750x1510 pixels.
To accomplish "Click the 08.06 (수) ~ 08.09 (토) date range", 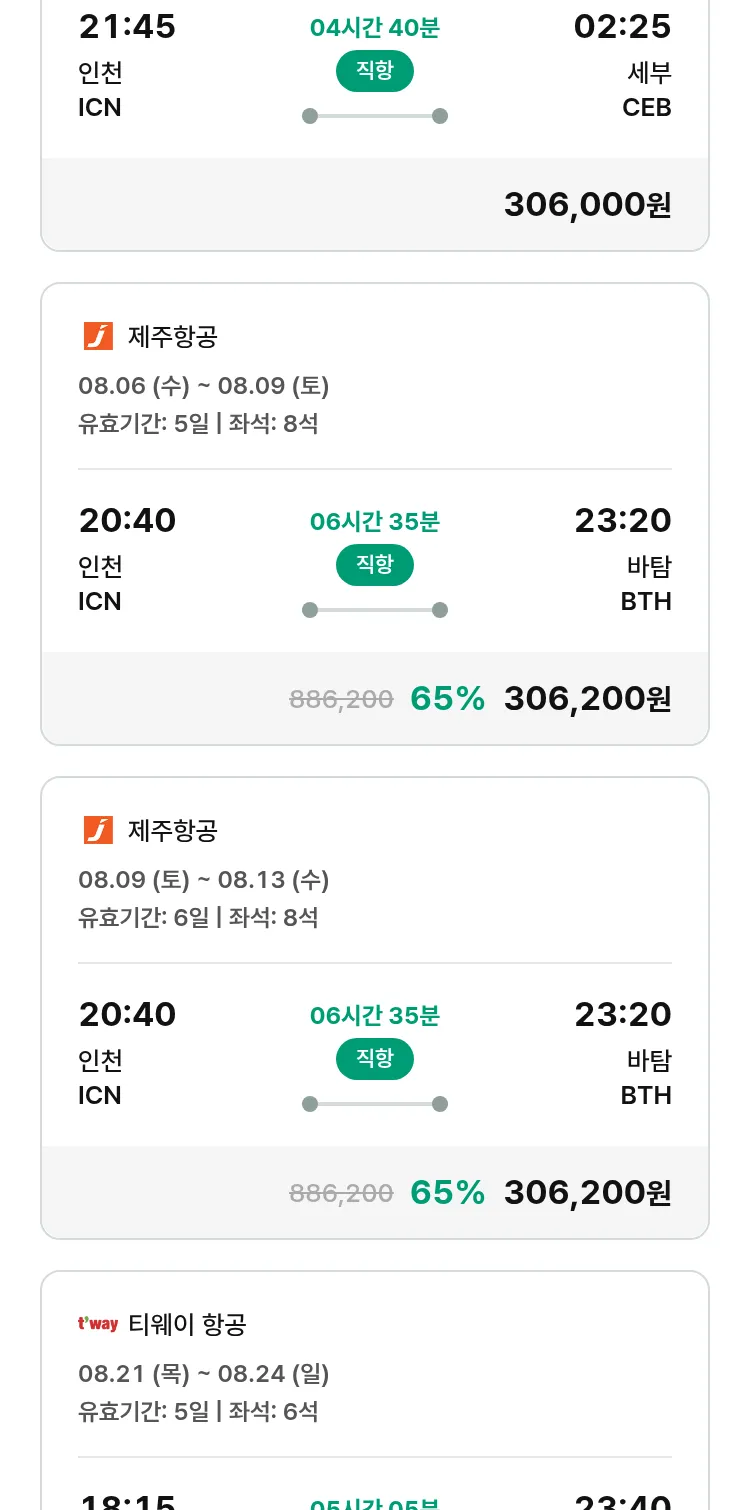I will (x=204, y=386).
